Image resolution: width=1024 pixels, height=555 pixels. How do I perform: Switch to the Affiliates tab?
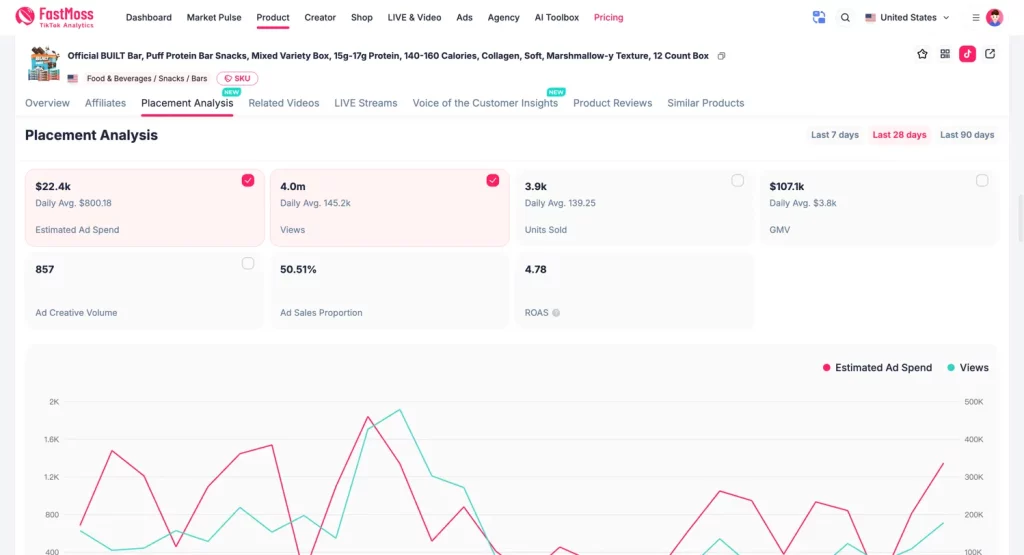click(105, 103)
